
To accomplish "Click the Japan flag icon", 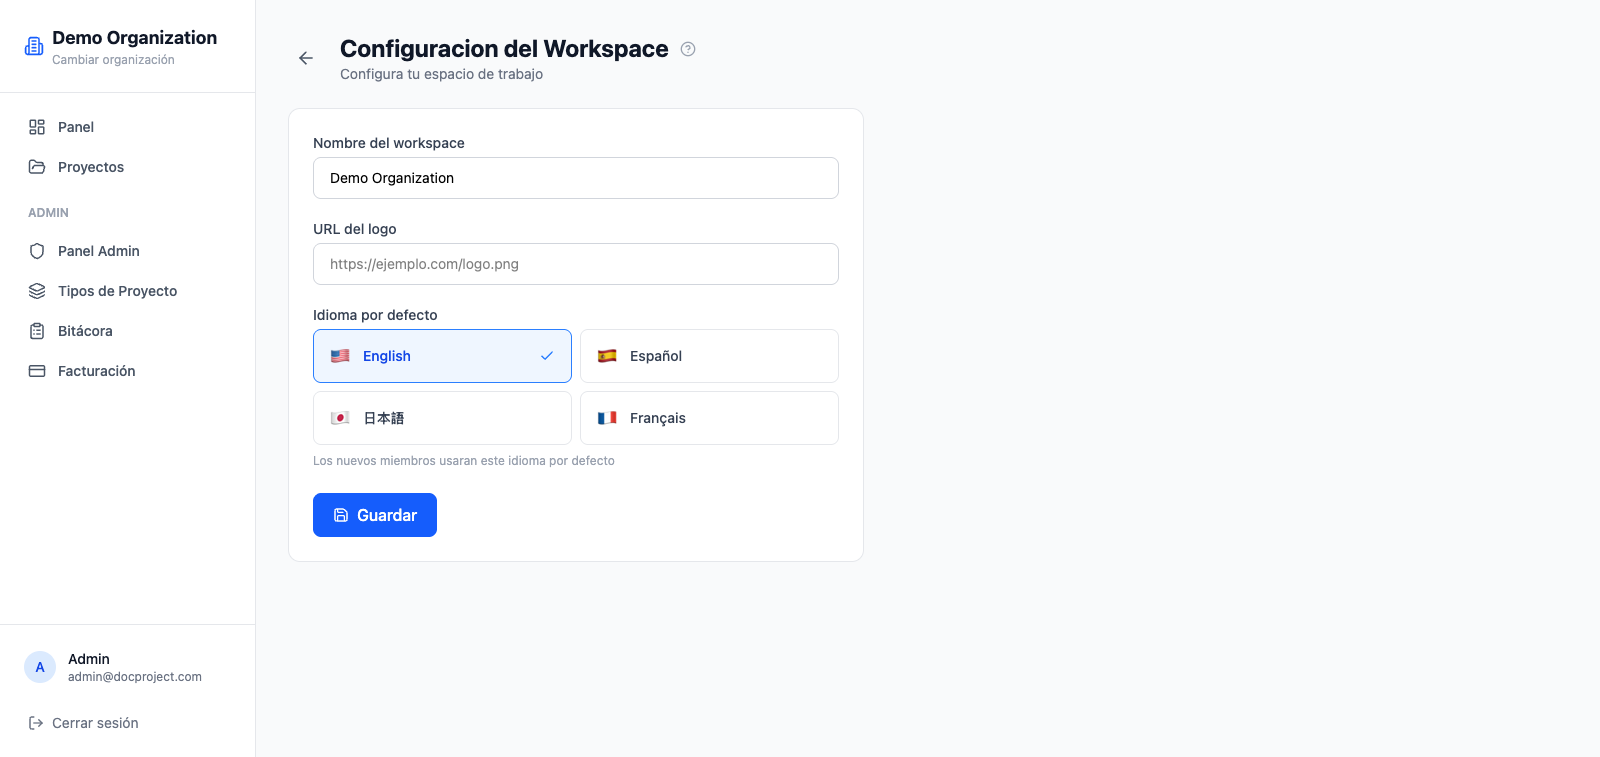I will tap(340, 418).
